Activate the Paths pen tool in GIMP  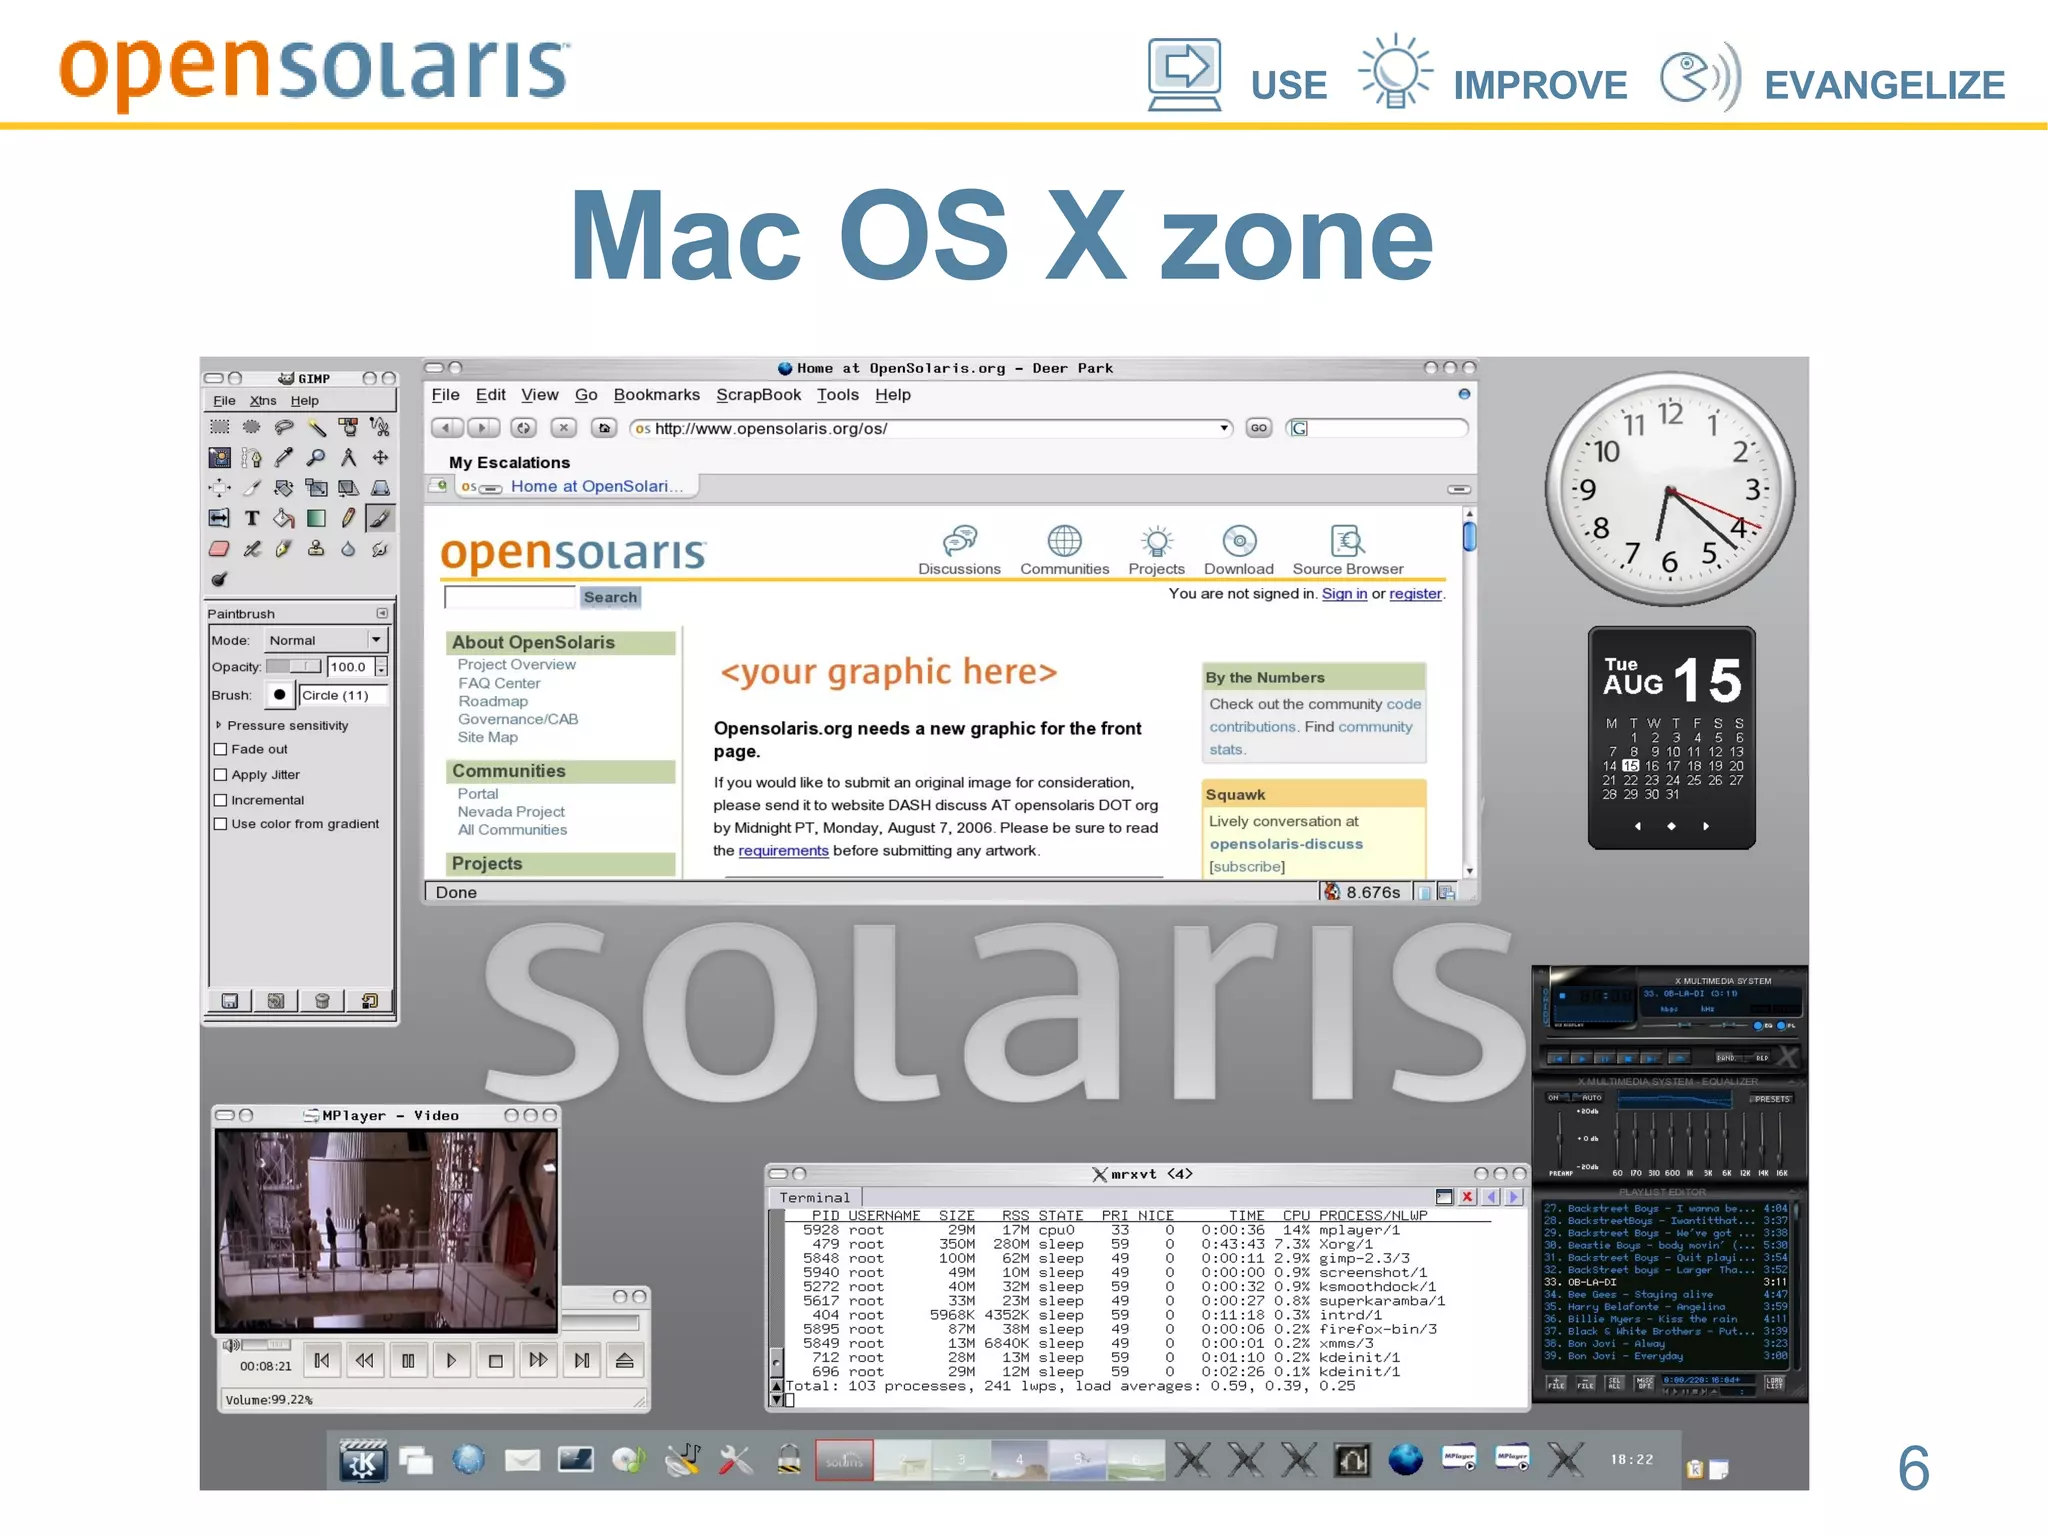click(x=251, y=458)
